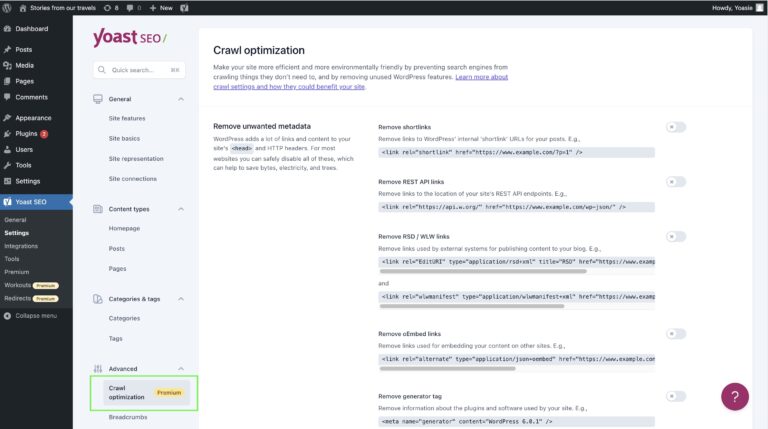This screenshot has height=429, width=768.
Task: Open Premium submenu under Yoast SEO
Action: (x=17, y=272)
